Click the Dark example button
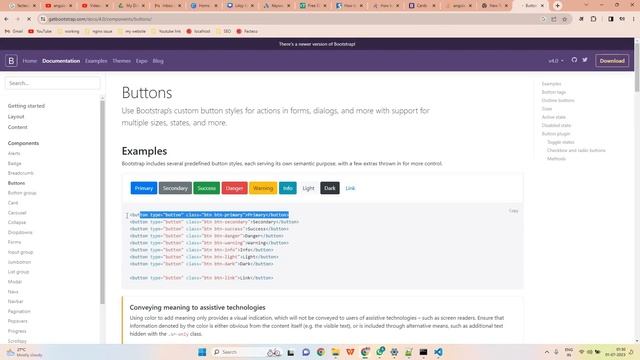640x360 pixels. click(330, 188)
